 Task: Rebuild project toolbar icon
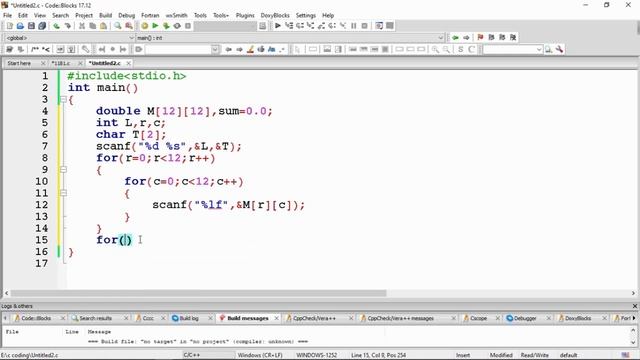pyautogui.click(x=177, y=26)
